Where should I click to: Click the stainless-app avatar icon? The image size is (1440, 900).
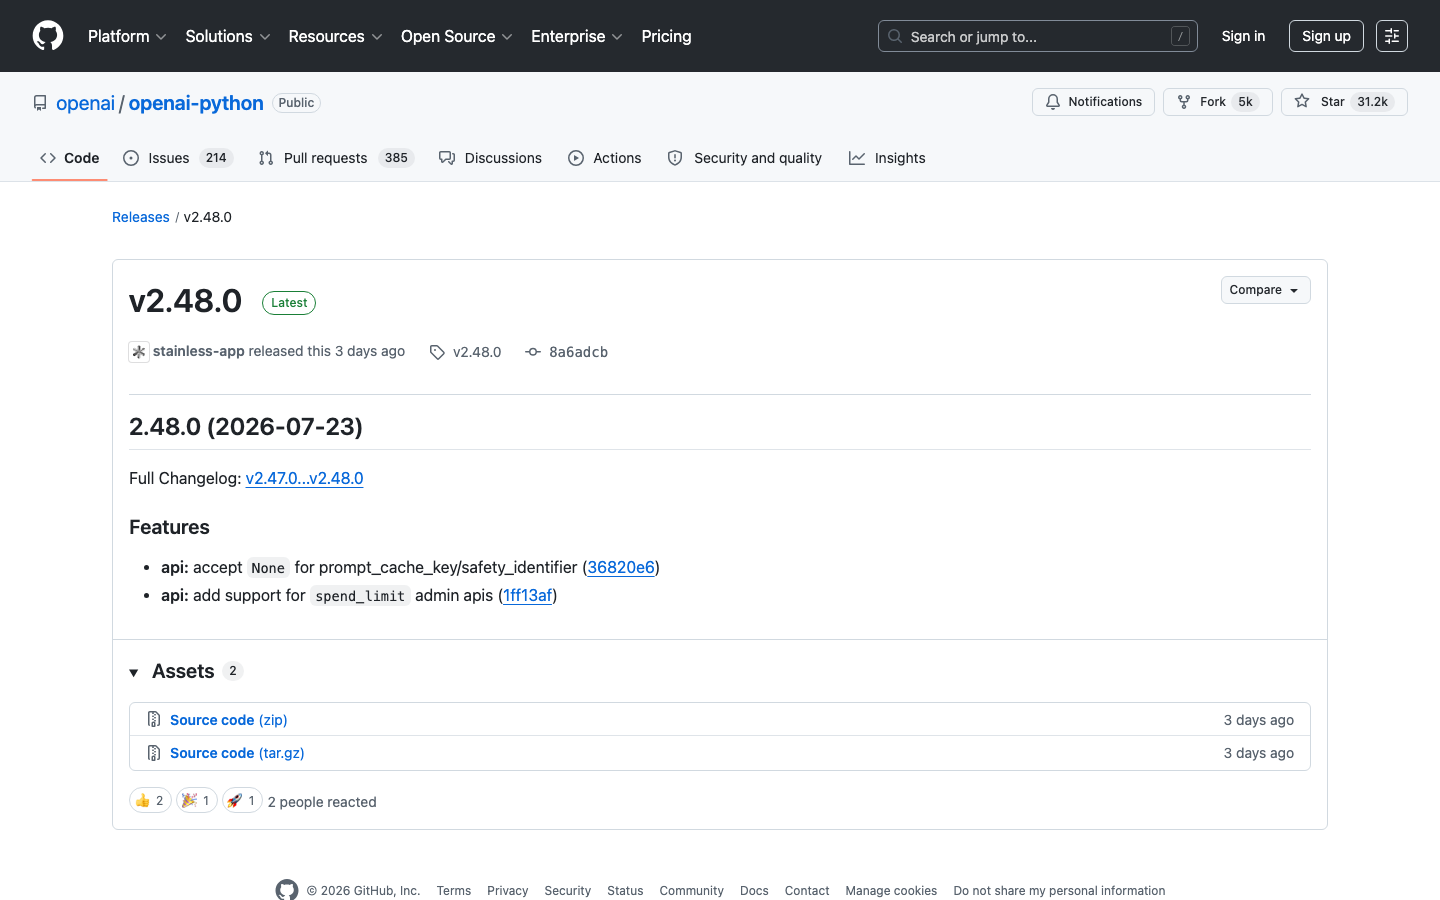point(139,352)
